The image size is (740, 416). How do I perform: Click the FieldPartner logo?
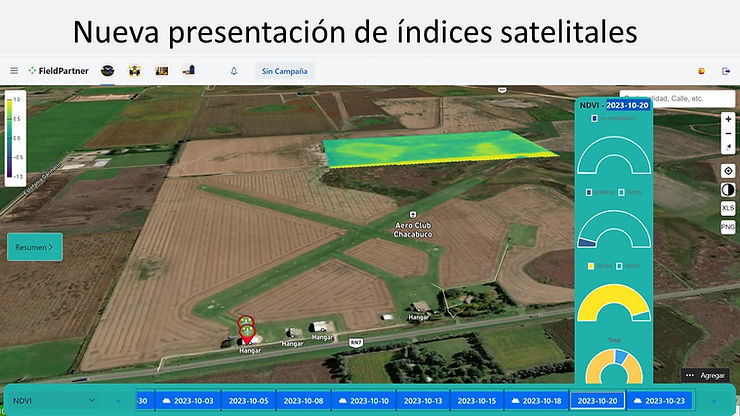click(x=59, y=71)
